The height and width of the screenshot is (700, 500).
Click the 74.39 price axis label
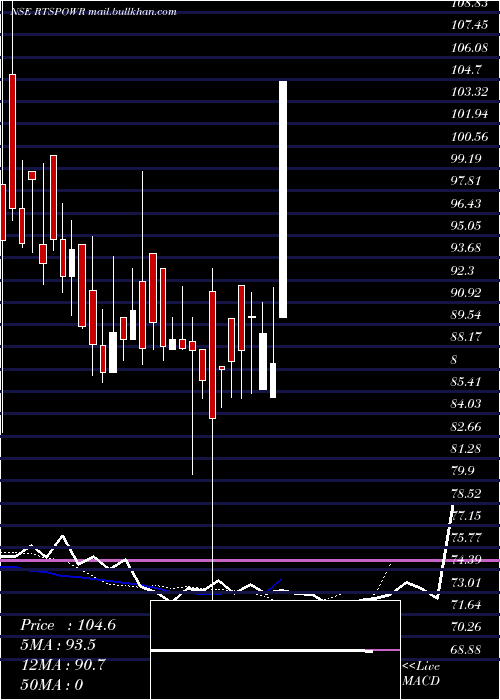pos(467,560)
